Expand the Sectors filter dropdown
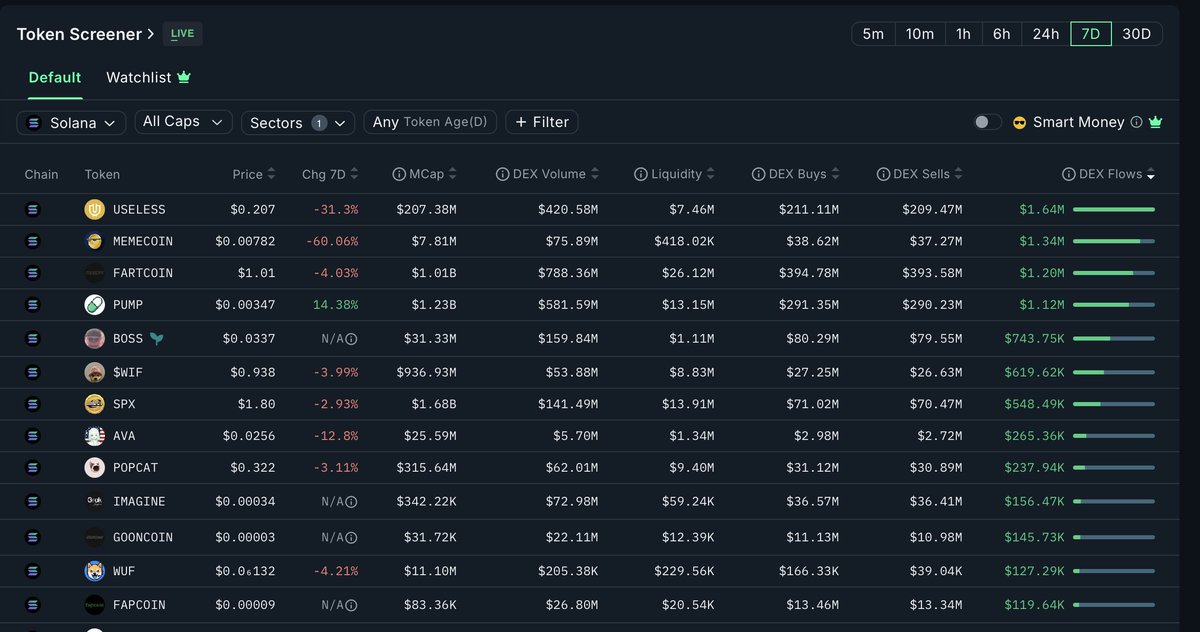Screen dimensions: 1200x632 [x=297, y=122]
